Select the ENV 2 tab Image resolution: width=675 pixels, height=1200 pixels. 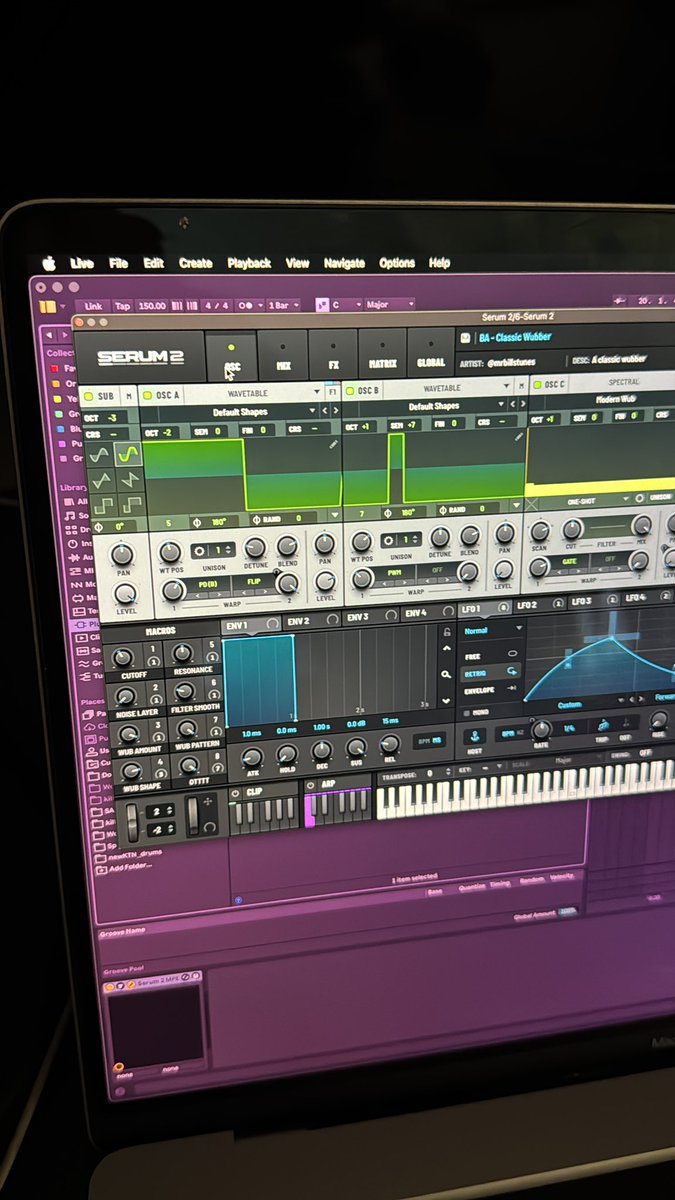click(308, 621)
